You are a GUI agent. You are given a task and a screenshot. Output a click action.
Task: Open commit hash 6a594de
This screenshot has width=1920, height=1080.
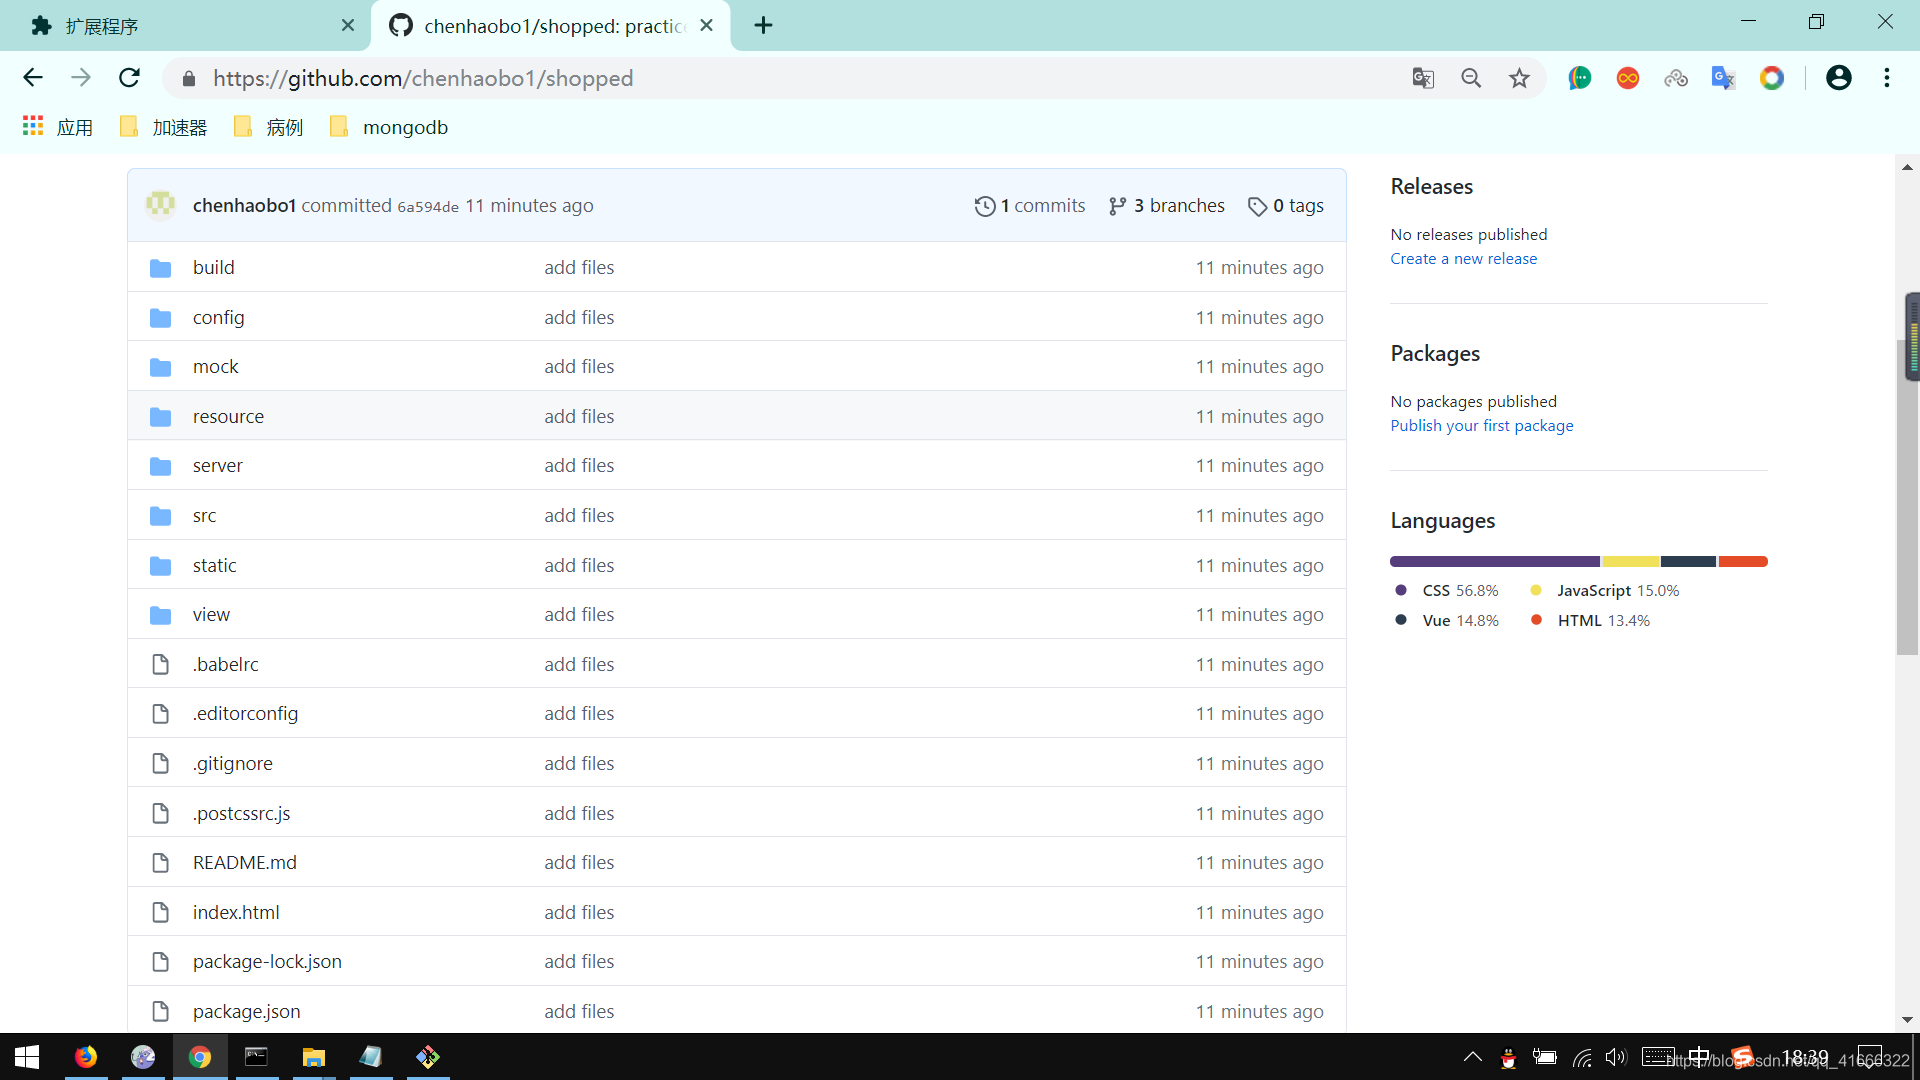click(428, 206)
